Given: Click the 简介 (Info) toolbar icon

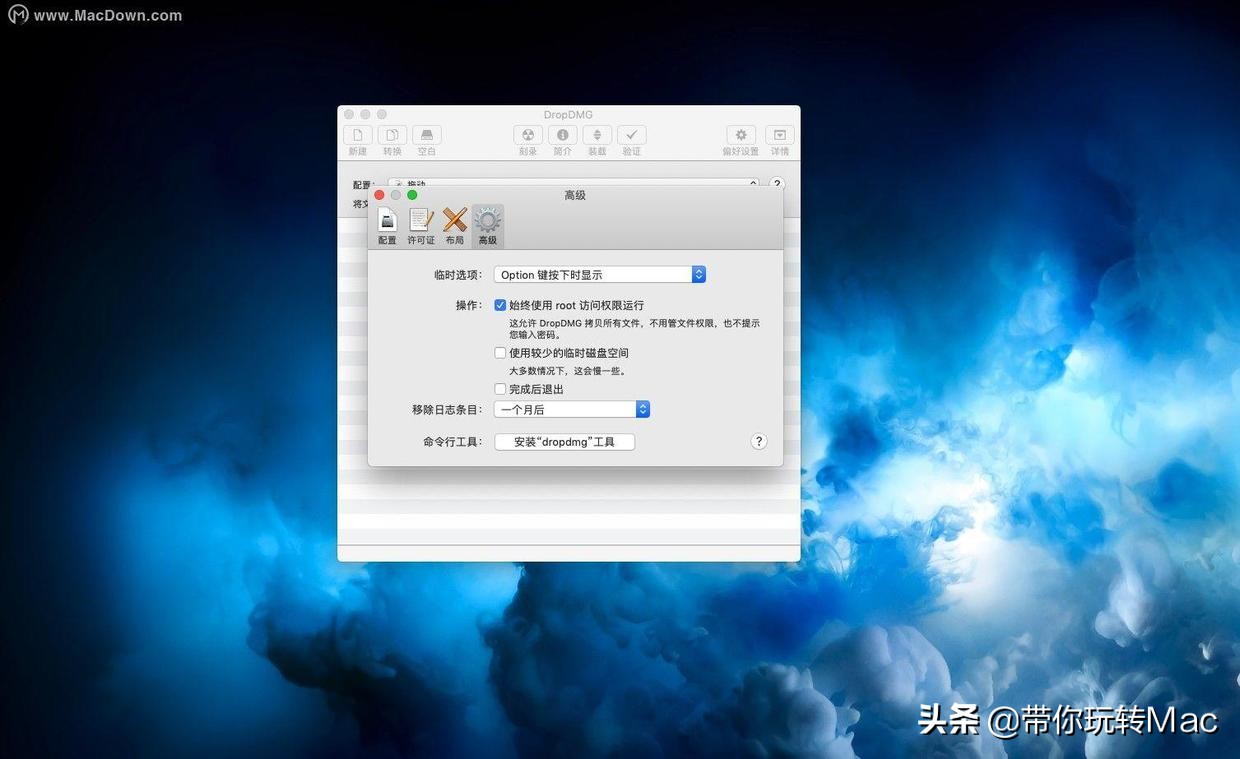Looking at the screenshot, I should pos(562,137).
